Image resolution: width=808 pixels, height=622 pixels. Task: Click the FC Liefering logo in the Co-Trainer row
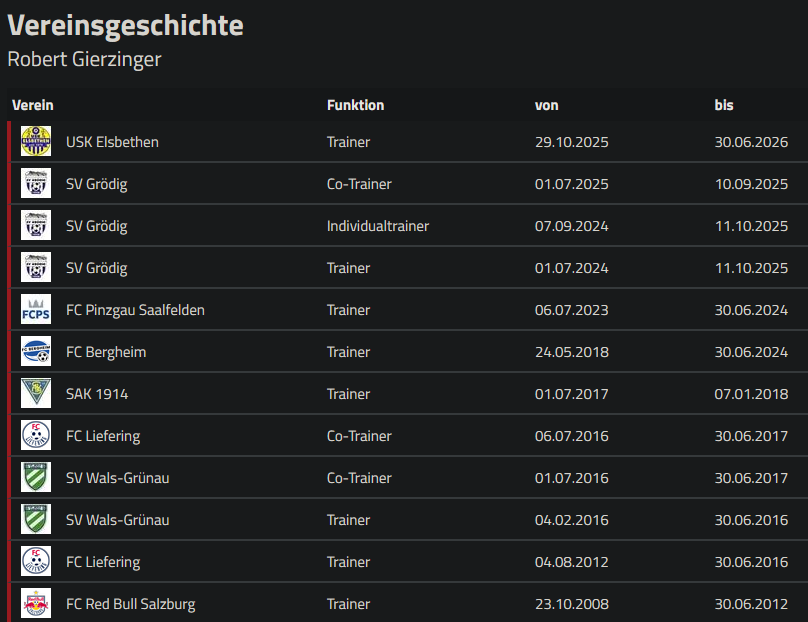[x=36, y=436]
